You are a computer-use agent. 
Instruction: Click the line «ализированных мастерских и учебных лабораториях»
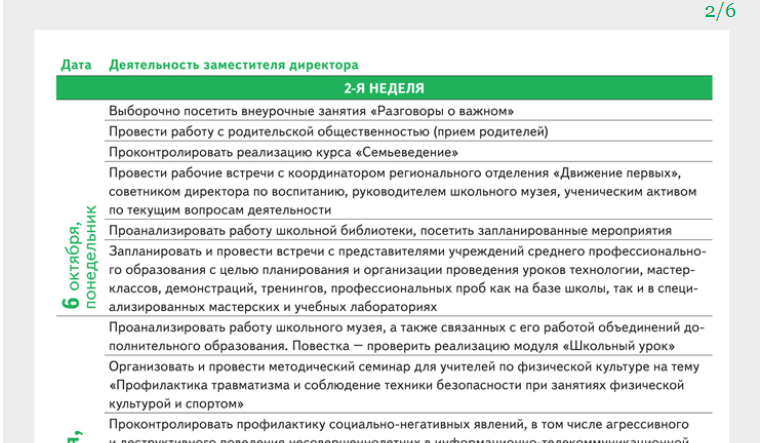pyautogui.click(x=272, y=307)
